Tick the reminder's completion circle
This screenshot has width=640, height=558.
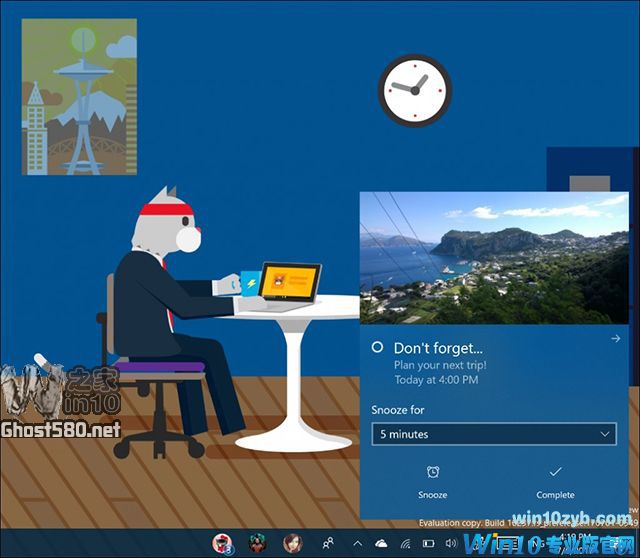tap(378, 347)
